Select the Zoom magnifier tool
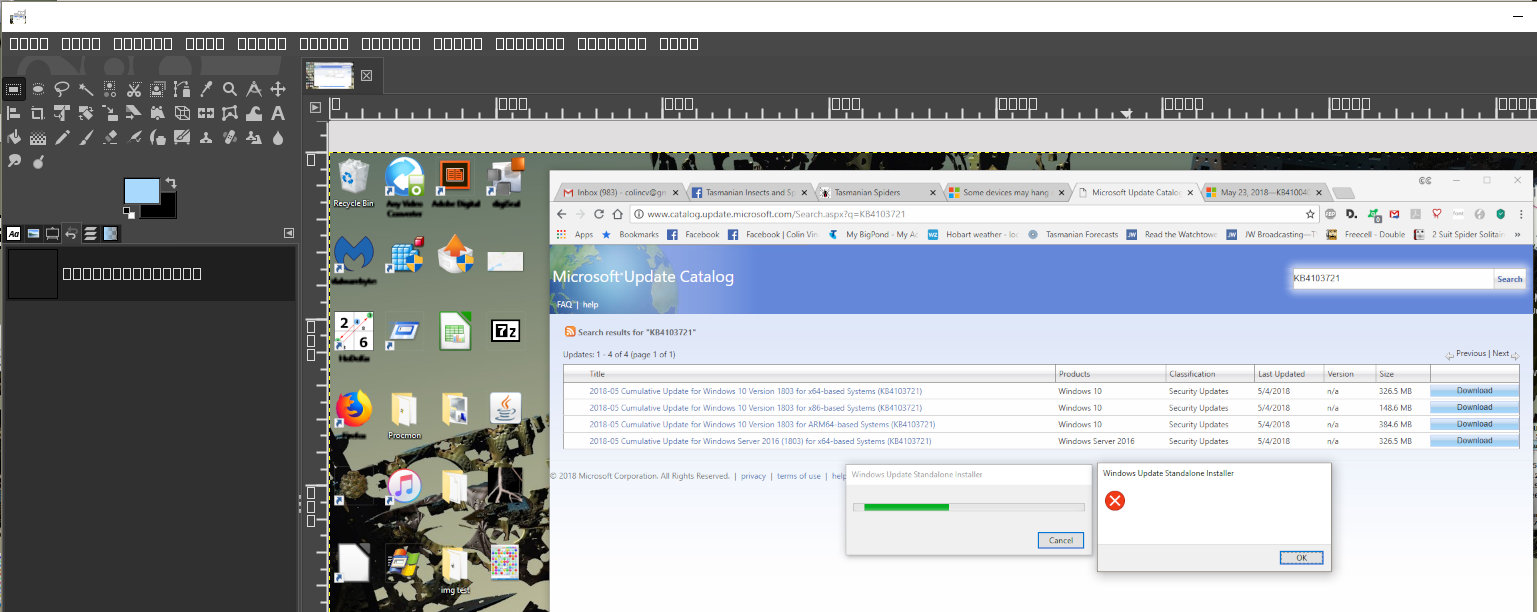 pyautogui.click(x=230, y=89)
